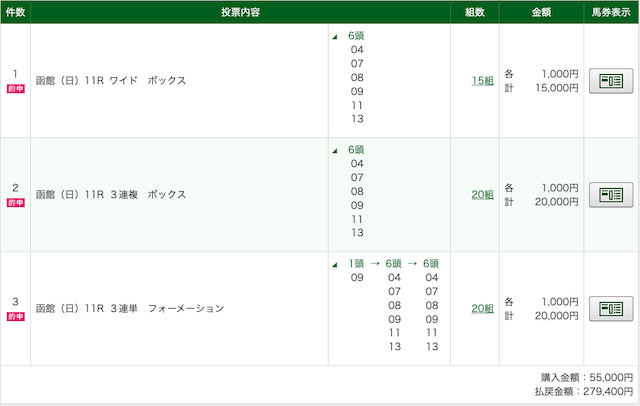
Task: Collapse horse list triangle in row 2
Action: 335,151
